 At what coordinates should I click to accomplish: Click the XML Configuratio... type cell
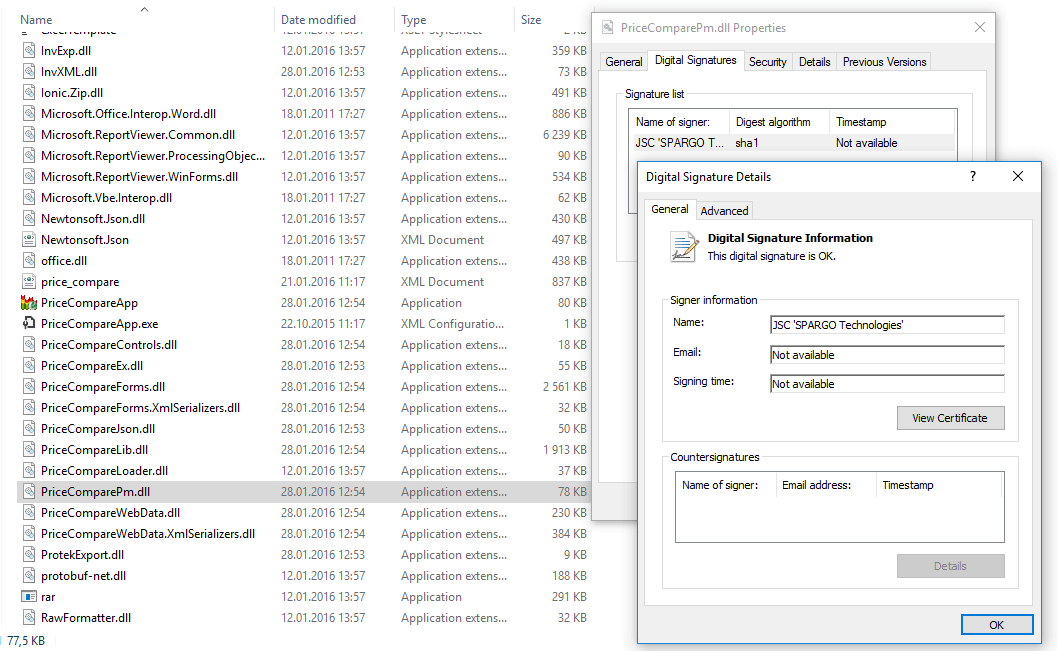pyautogui.click(x=452, y=324)
